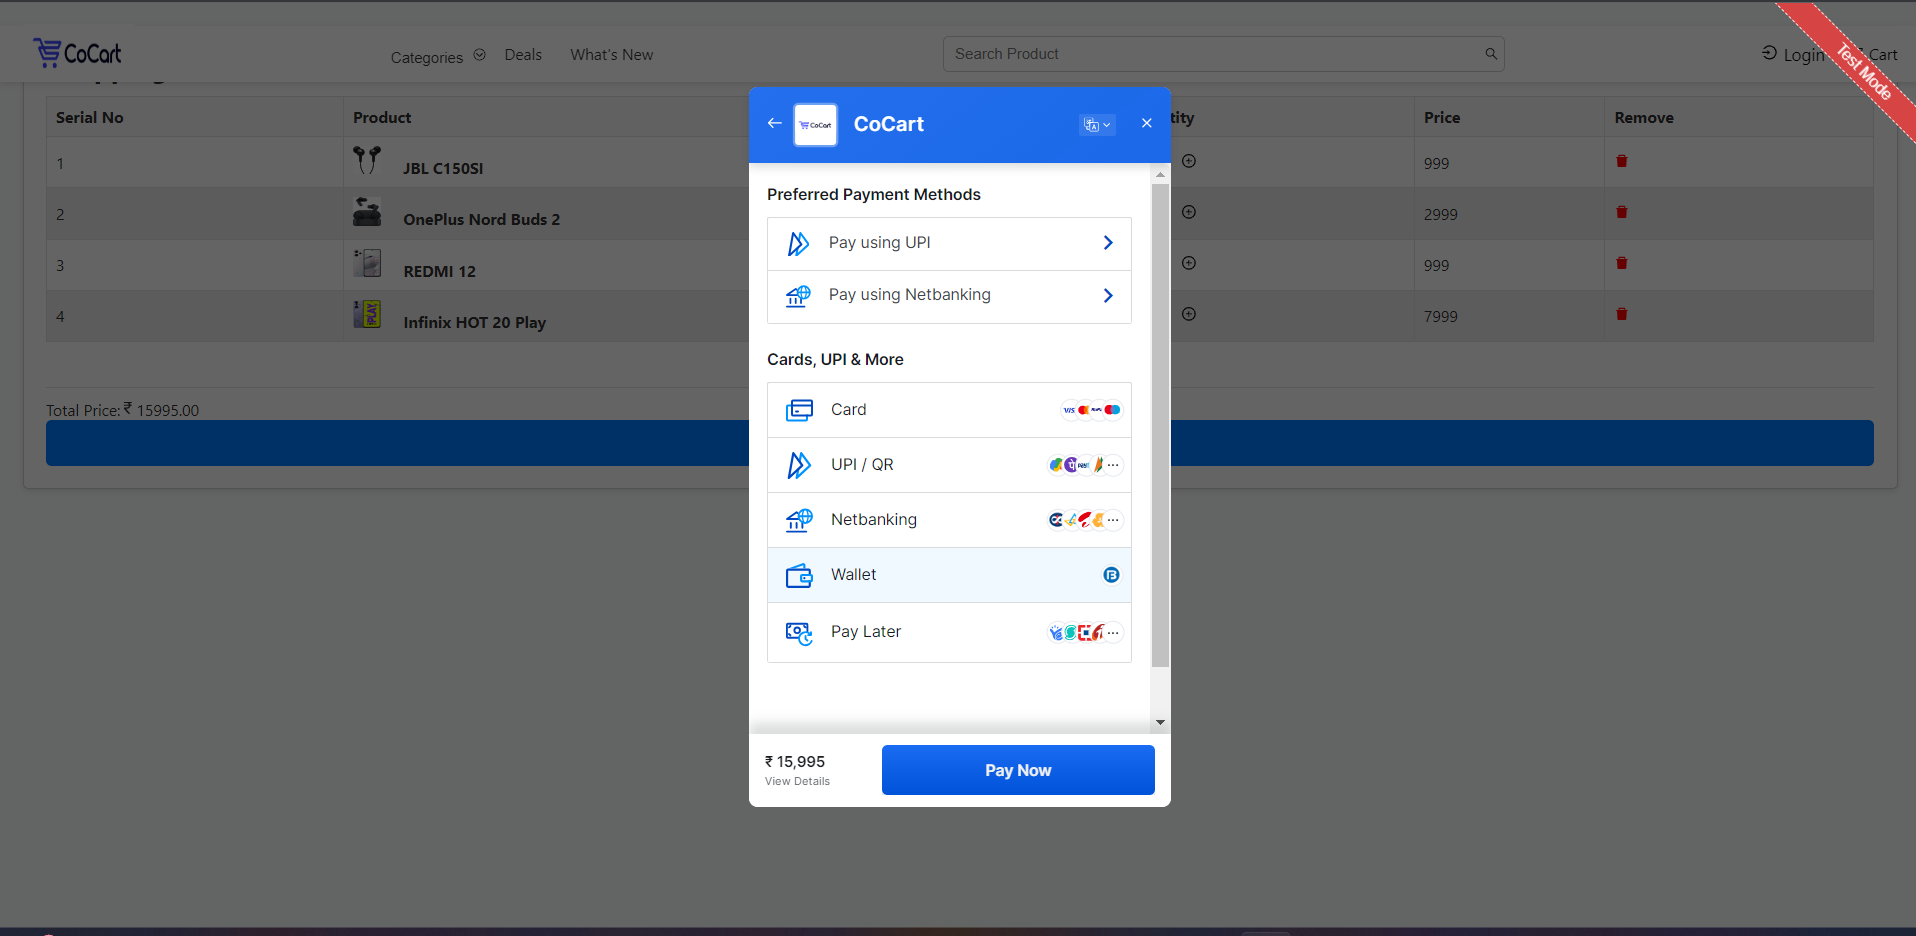Click the CoCart logo thumbnail in payment header
Image resolution: width=1916 pixels, height=936 pixels.
click(x=815, y=125)
